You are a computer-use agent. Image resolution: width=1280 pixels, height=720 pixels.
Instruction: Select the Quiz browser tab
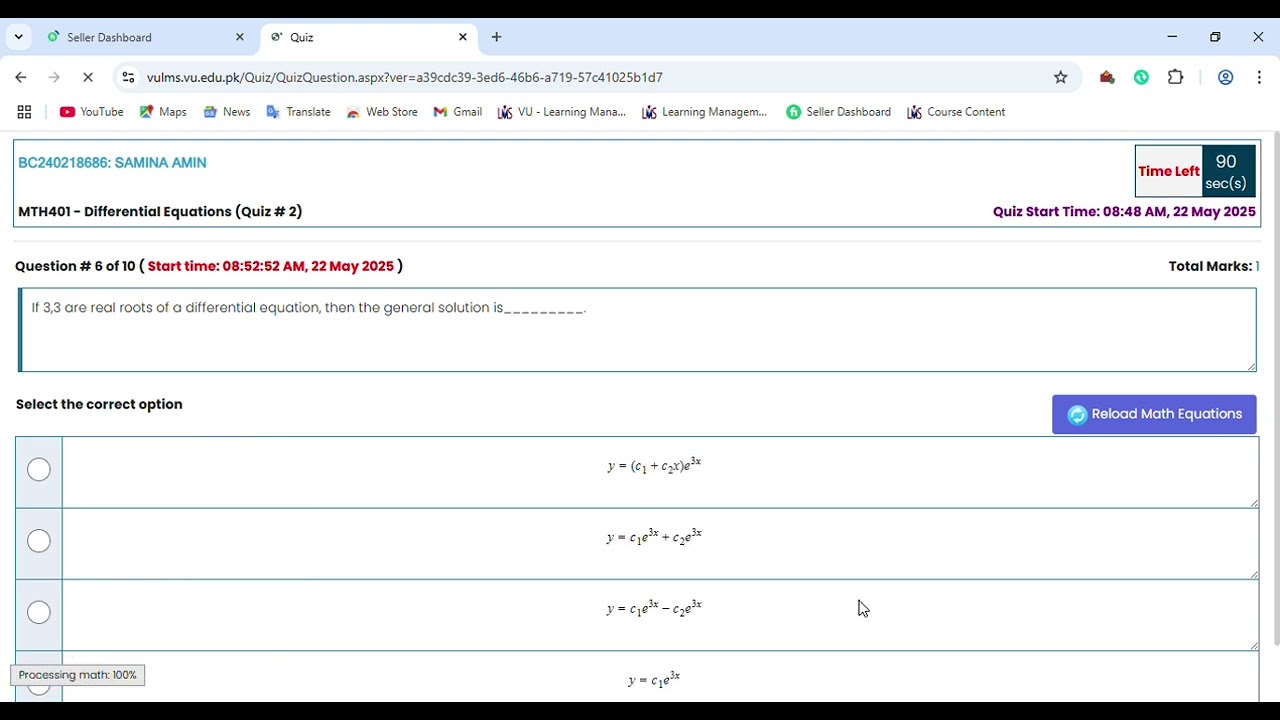tap(370, 37)
